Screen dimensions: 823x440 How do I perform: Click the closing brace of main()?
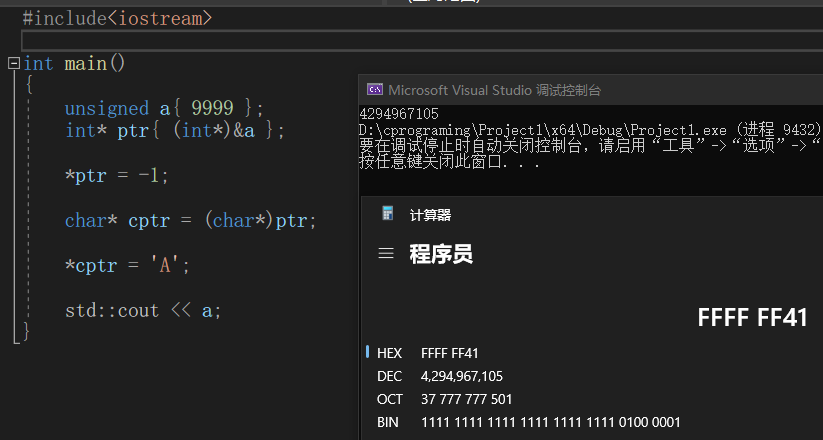click(x=26, y=332)
